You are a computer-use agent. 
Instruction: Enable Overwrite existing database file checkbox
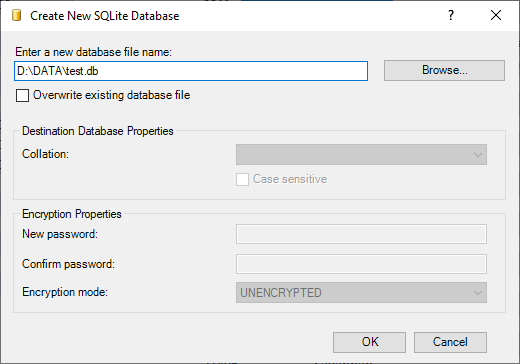point(22,95)
